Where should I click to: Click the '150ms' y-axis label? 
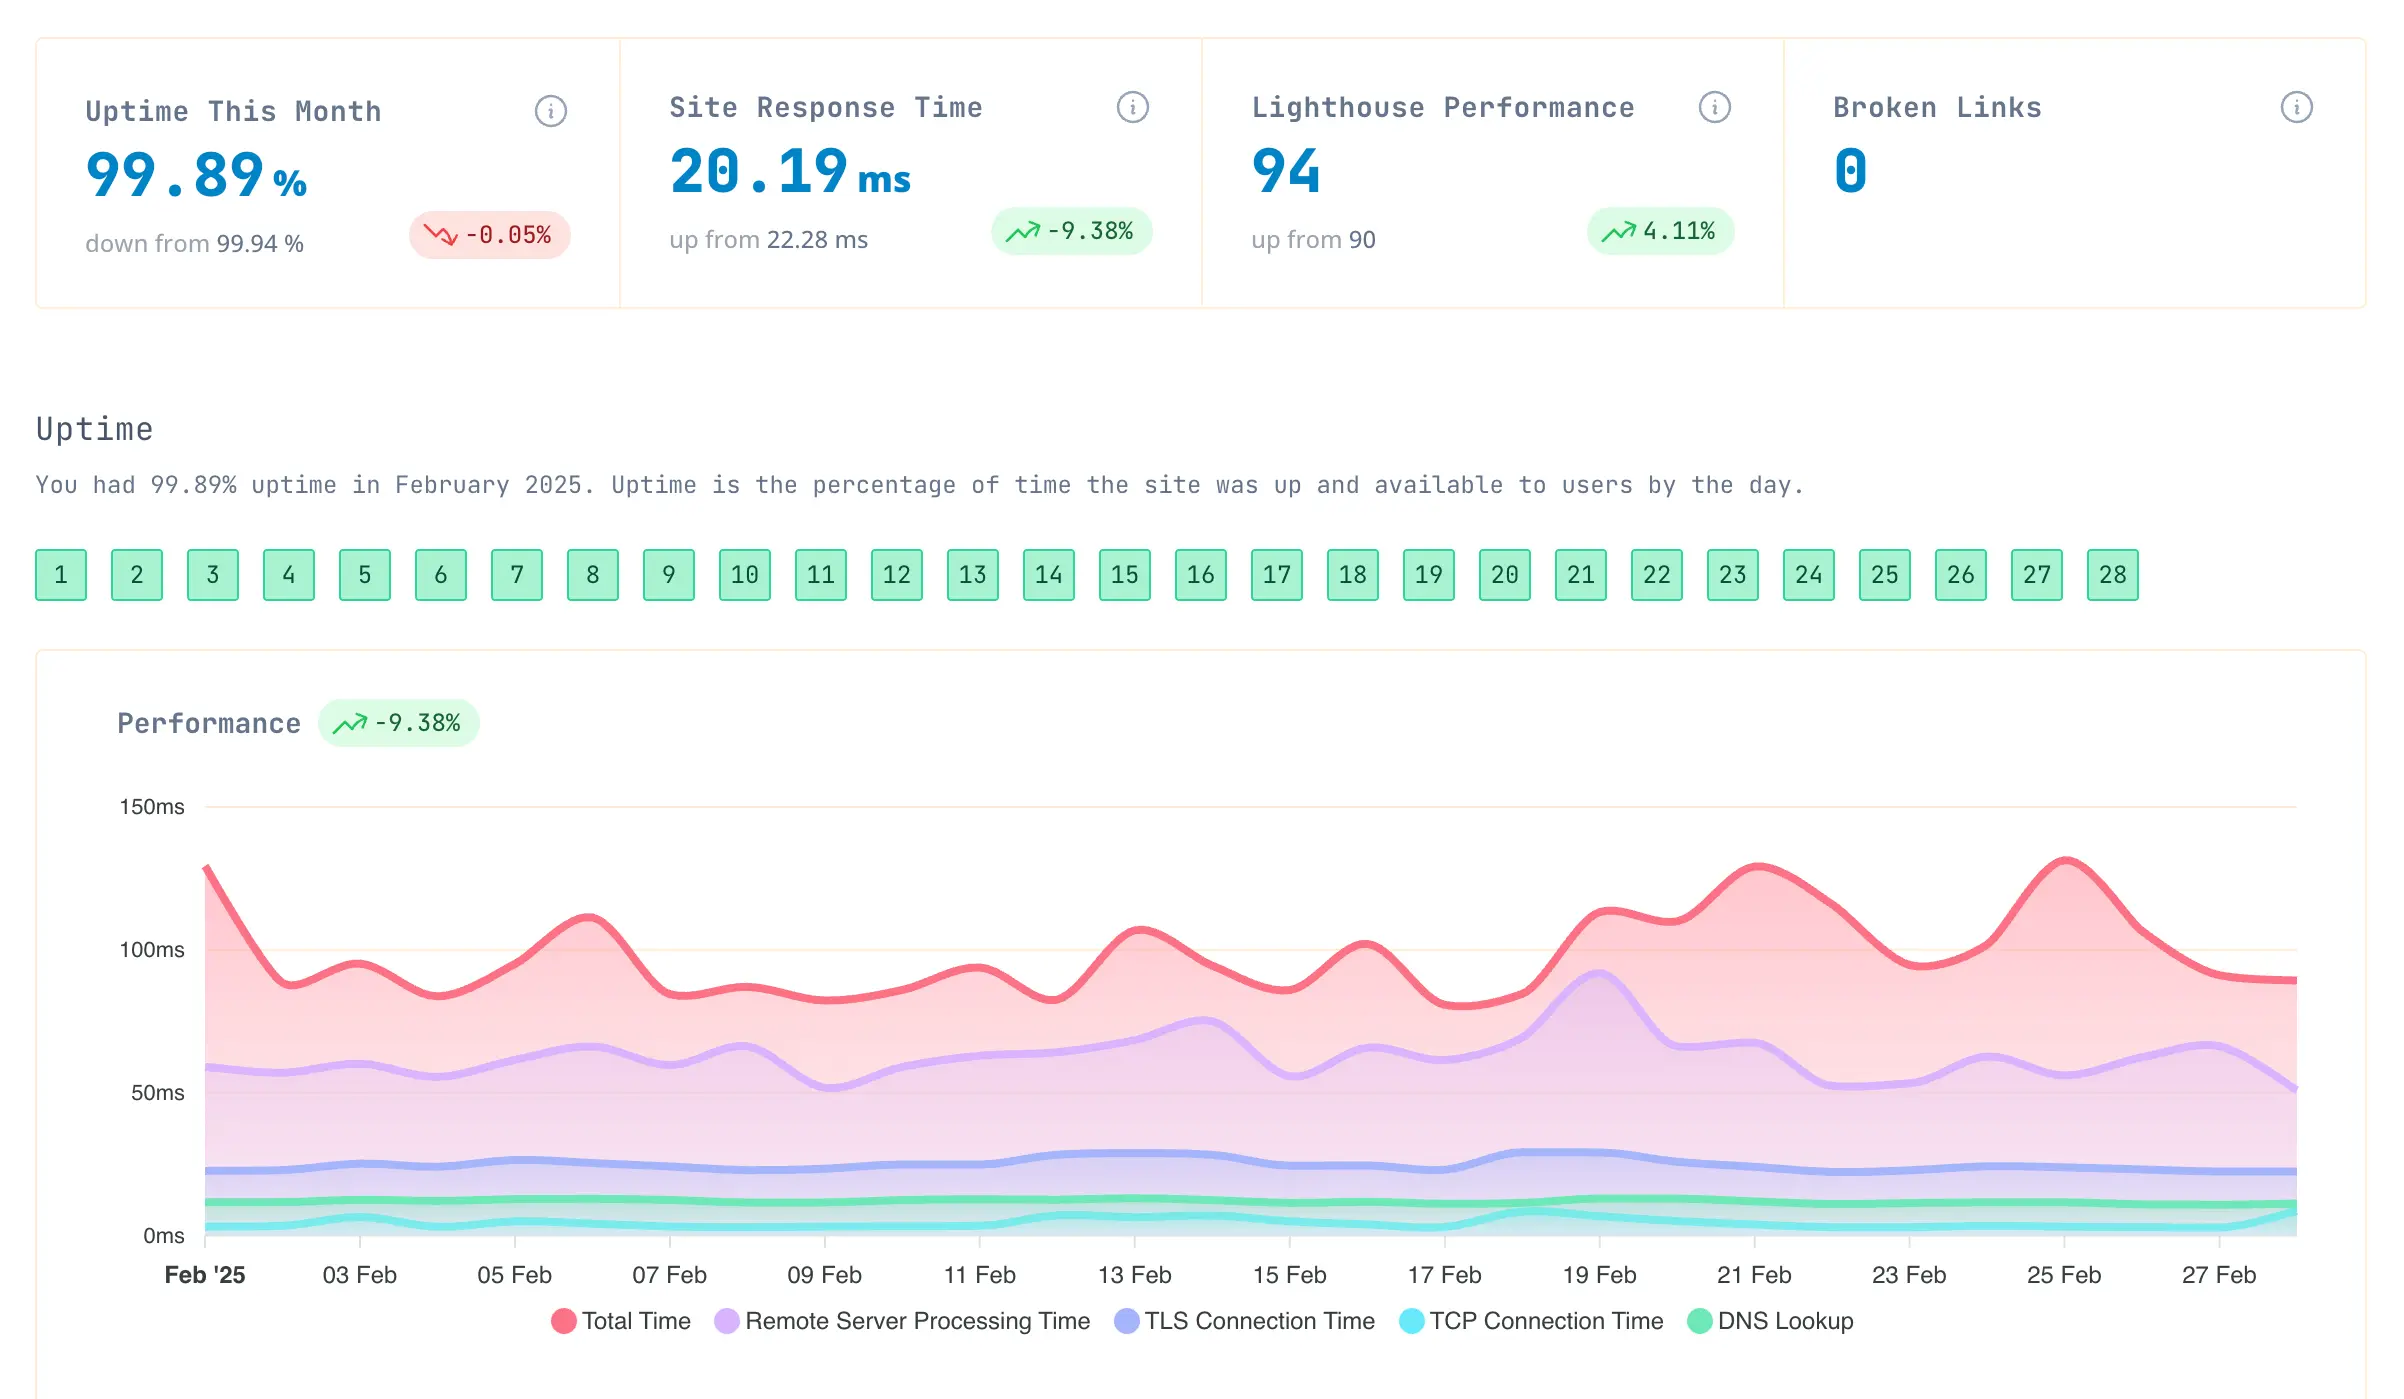(152, 807)
